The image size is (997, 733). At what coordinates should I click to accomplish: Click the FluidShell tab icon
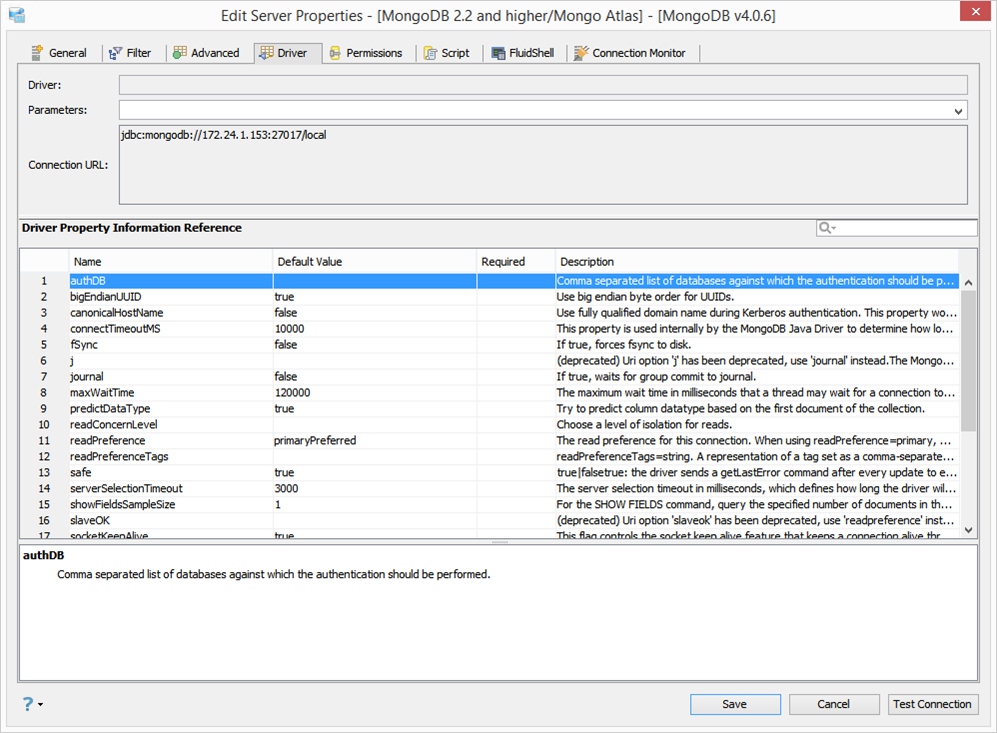click(x=498, y=53)
